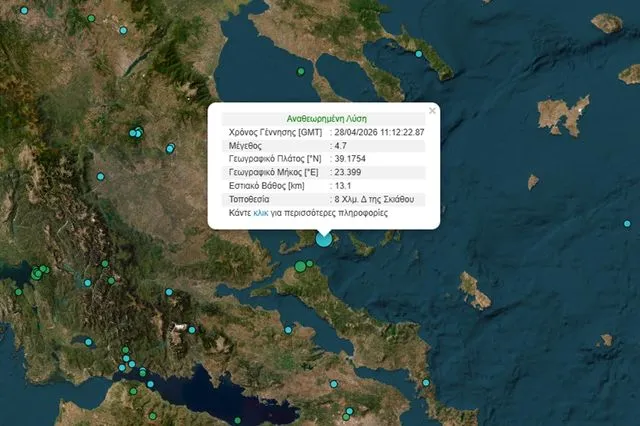Select the 'Μέγεθος' label
The width and height of the screenshot is (640, 426).
(245, 146)
